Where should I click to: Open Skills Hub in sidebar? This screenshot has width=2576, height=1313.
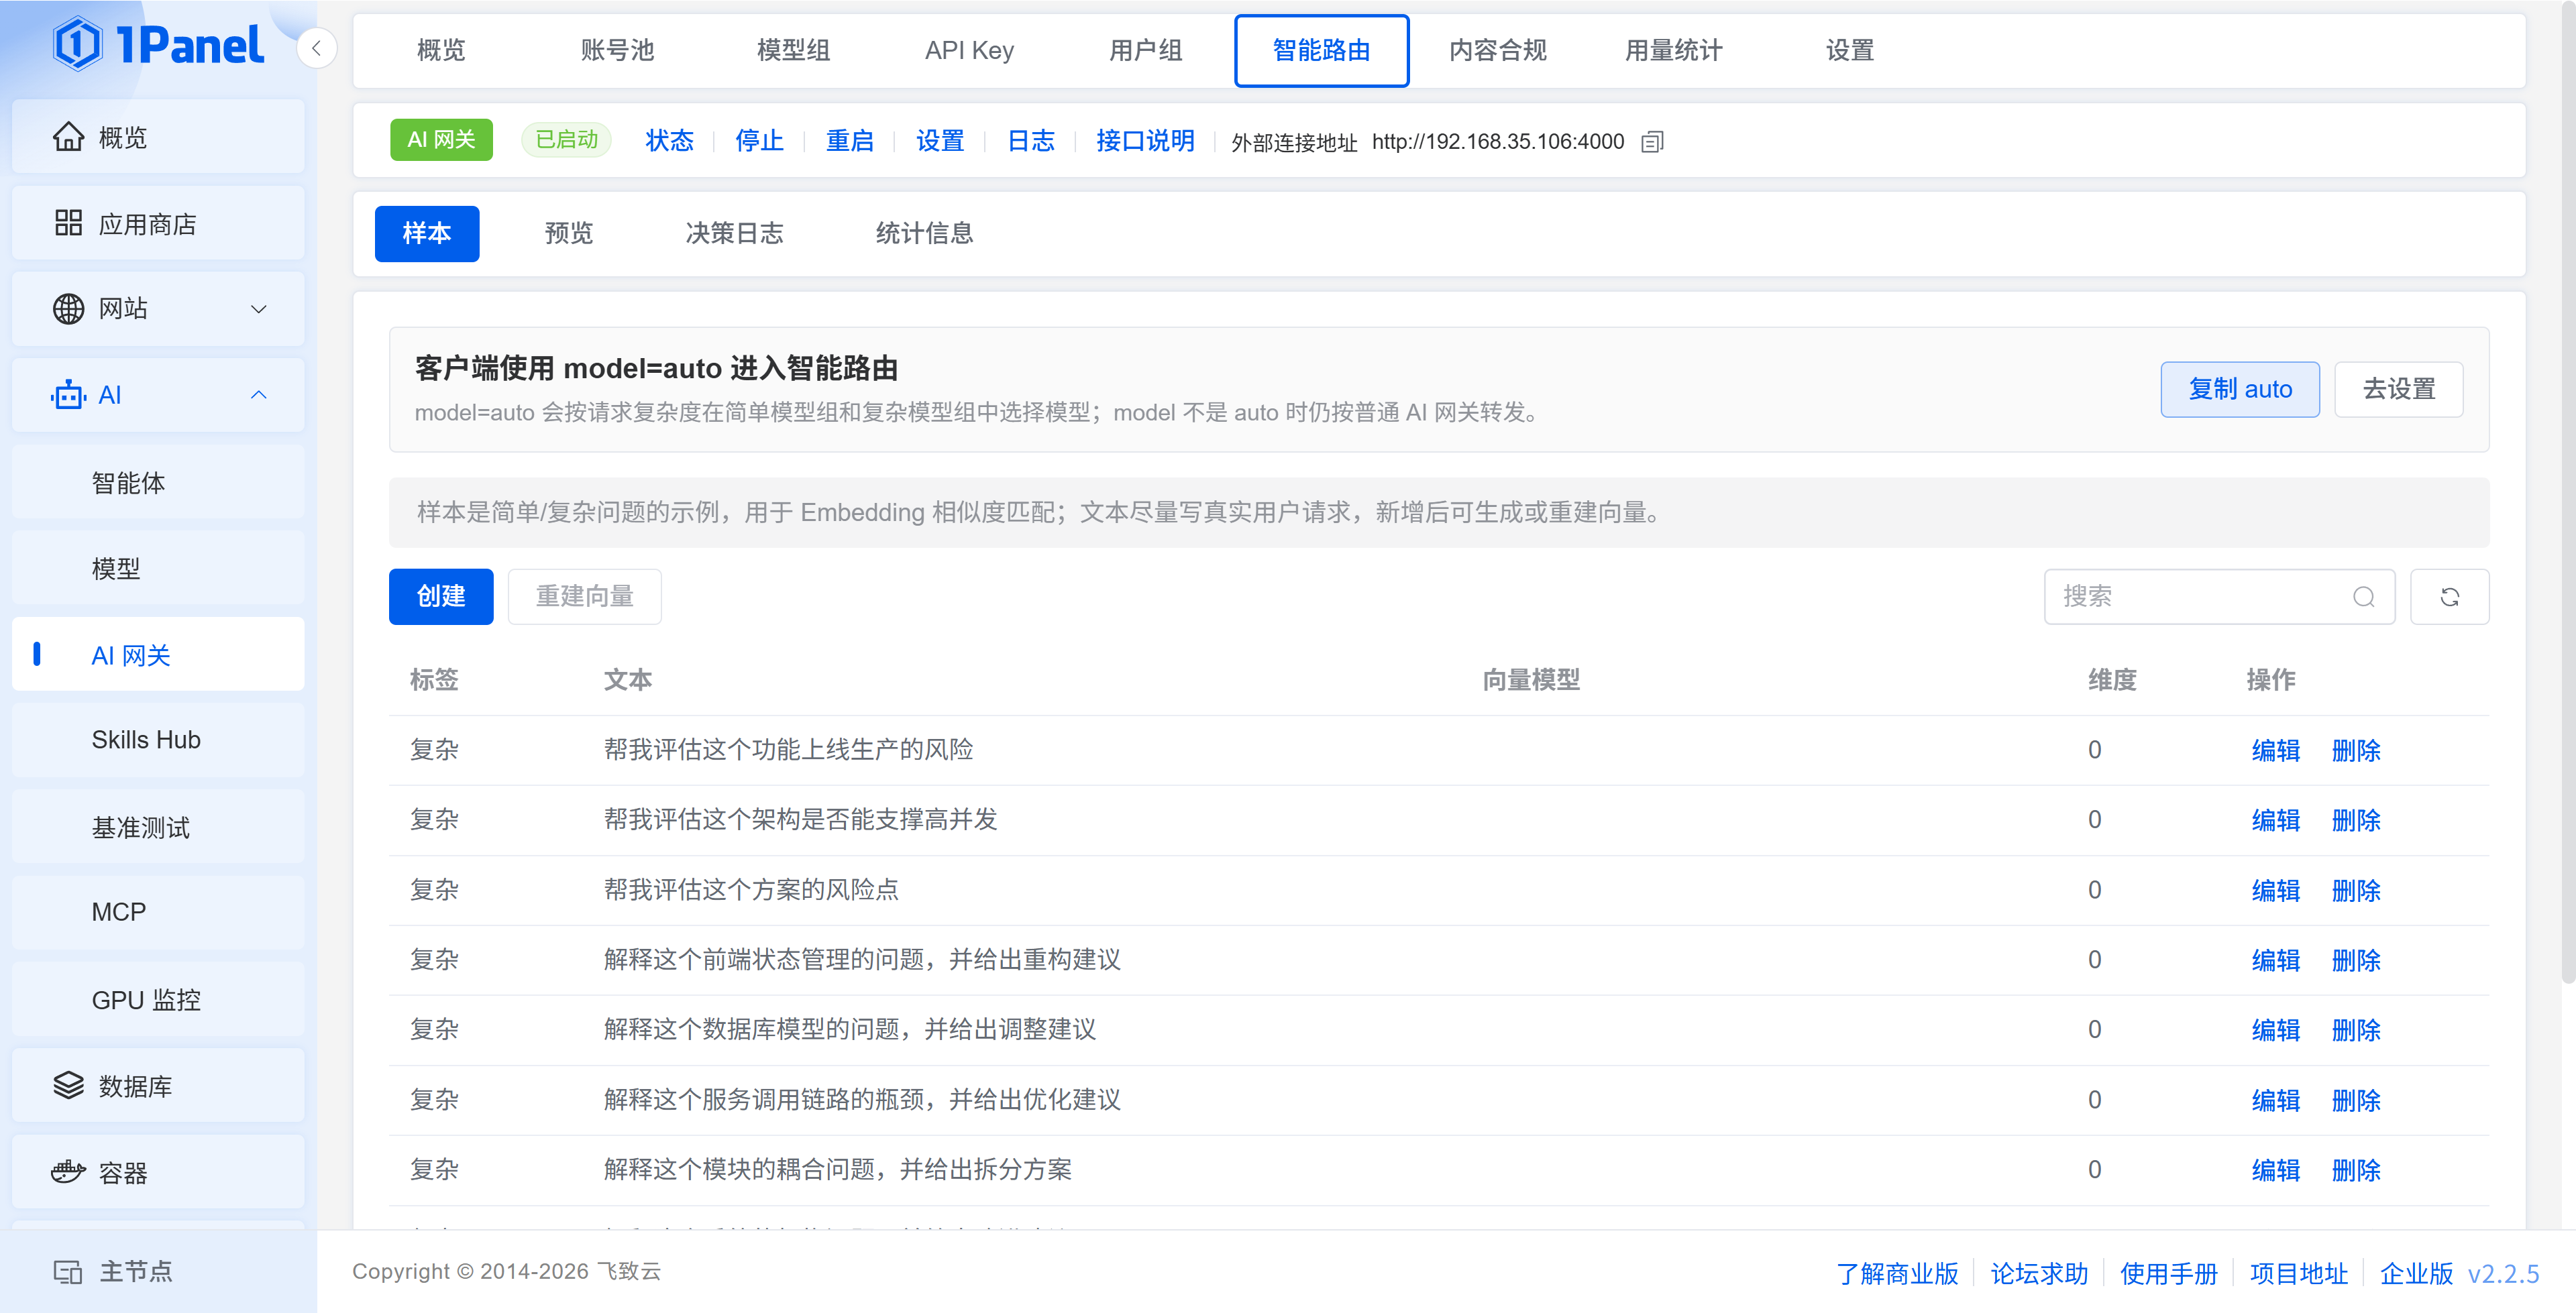(158, 740)
